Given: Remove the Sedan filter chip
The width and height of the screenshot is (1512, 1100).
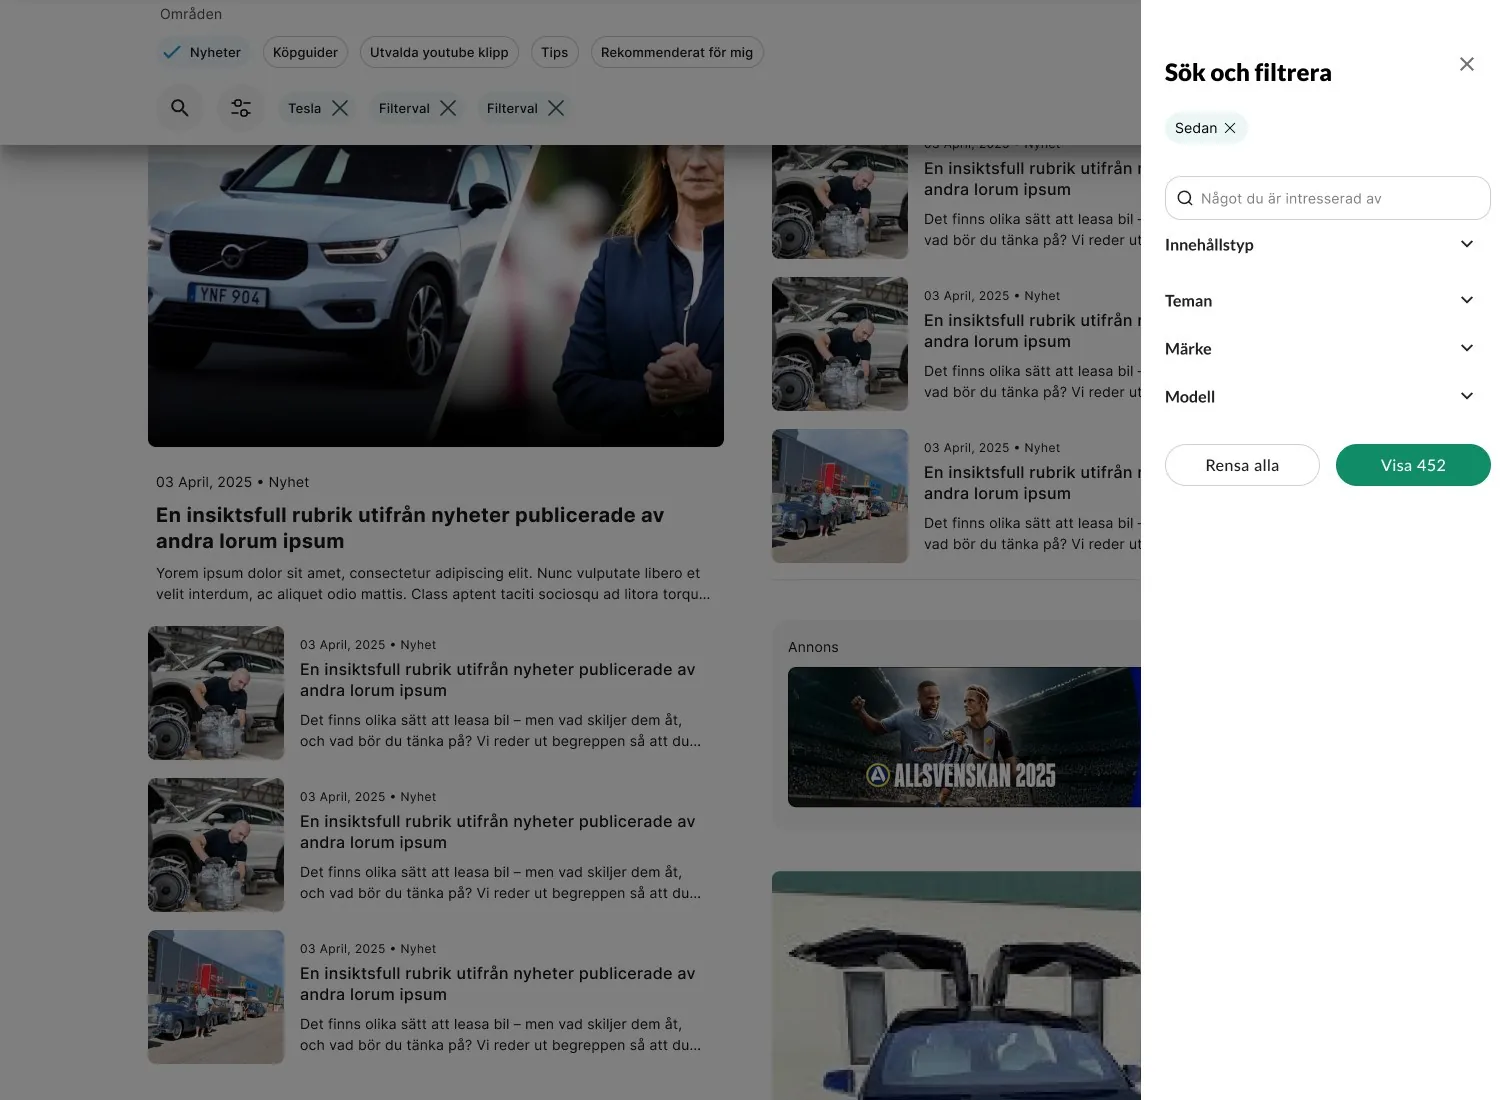Looking at the screenshot, I should pyautogui.click(x=1230, y=128).
